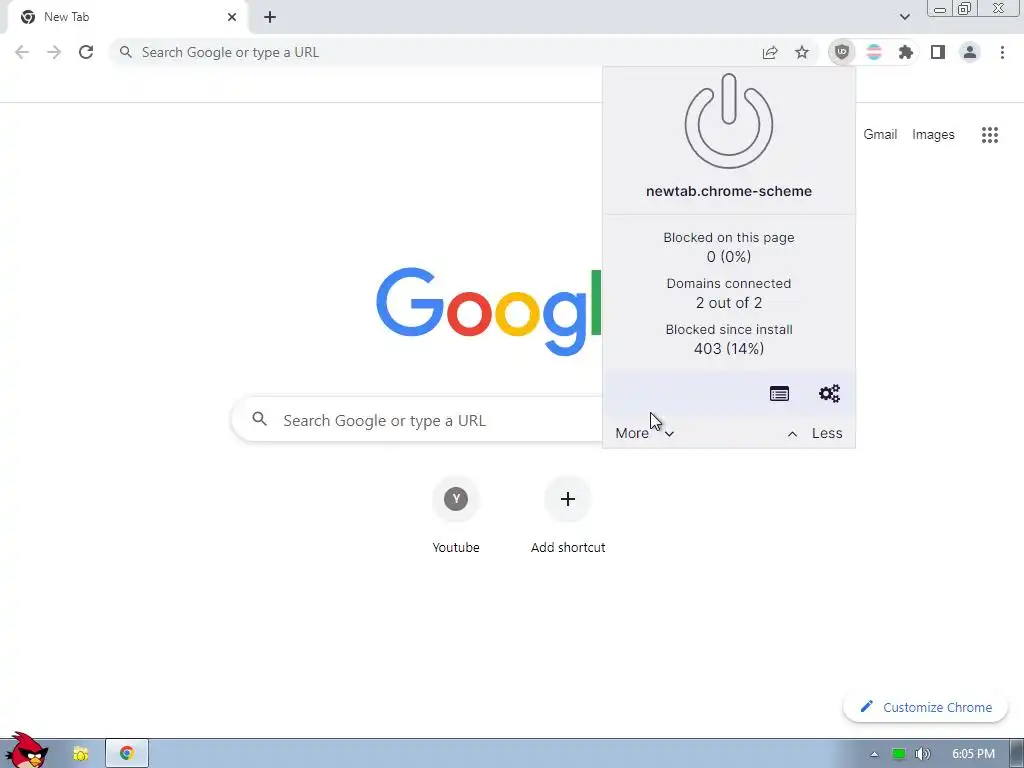
Task: Open the uBlock Origin logger icon
Action: [779, 394]
